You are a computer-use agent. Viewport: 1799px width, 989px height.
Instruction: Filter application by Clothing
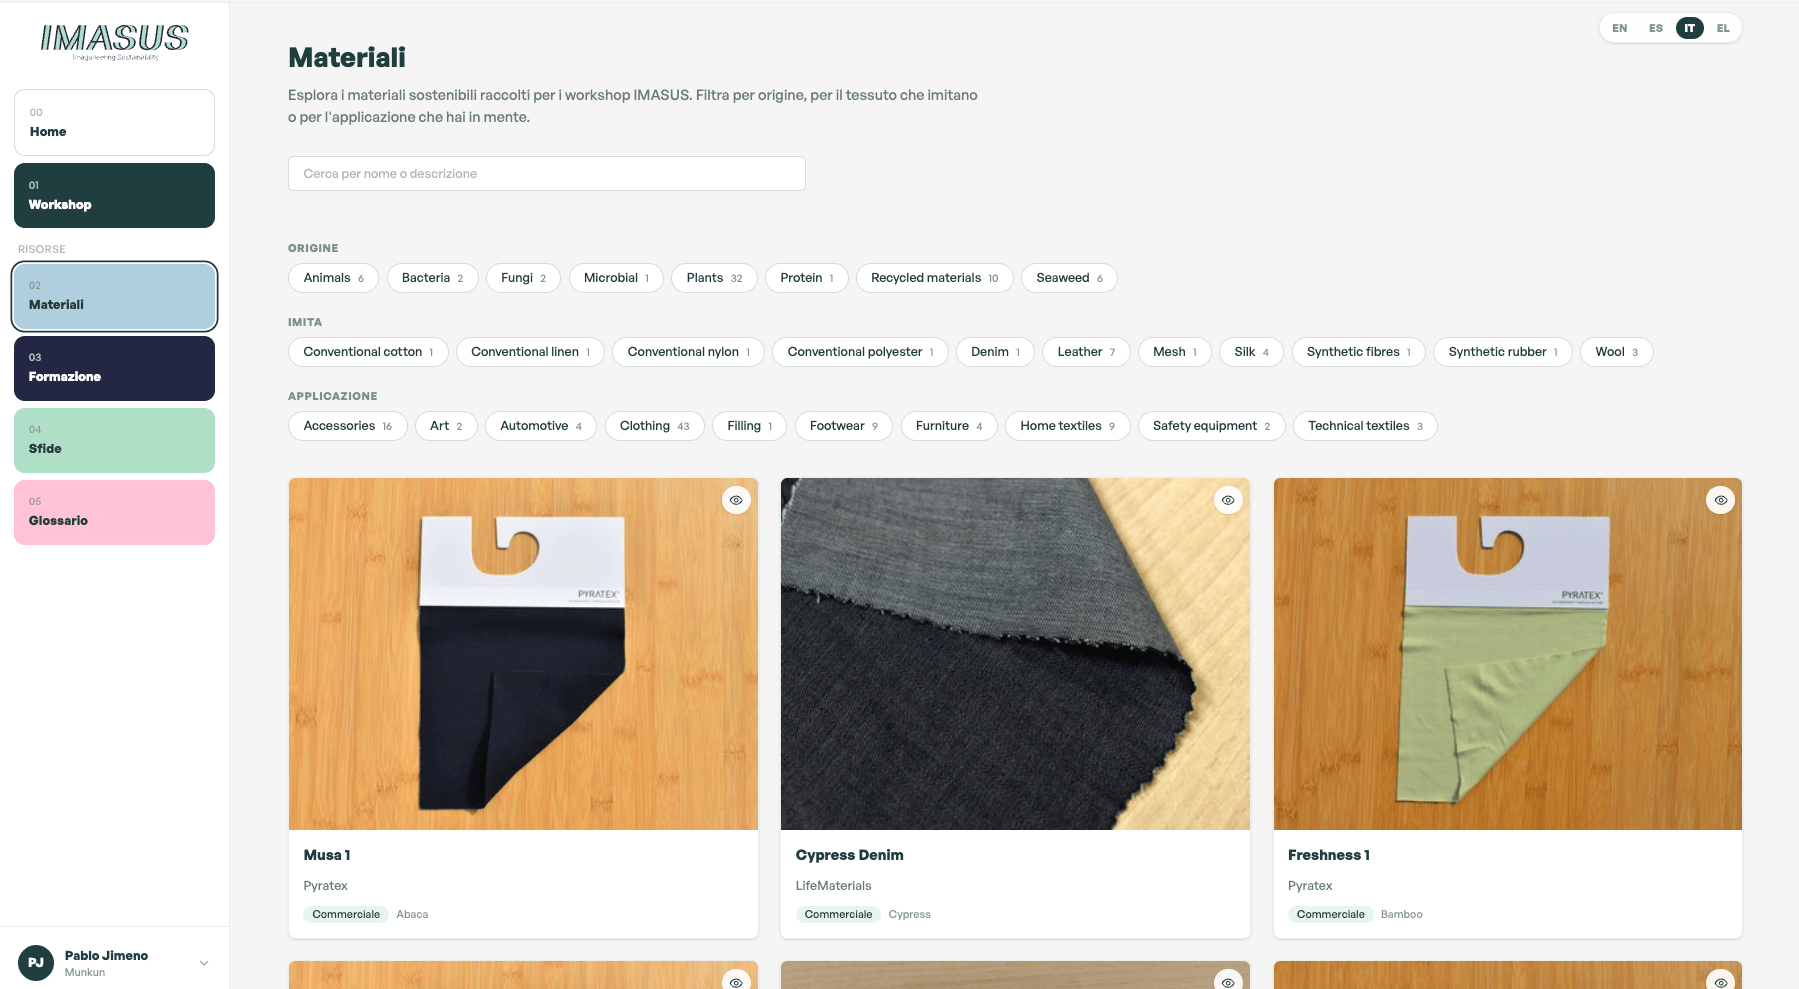click(654, 426)
